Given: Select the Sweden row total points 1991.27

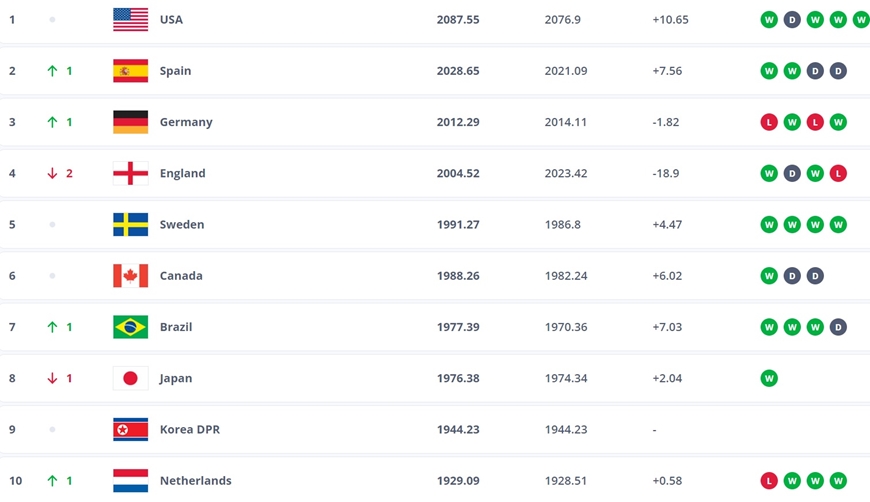Looking at the screenshot, I should pos(458,225).
